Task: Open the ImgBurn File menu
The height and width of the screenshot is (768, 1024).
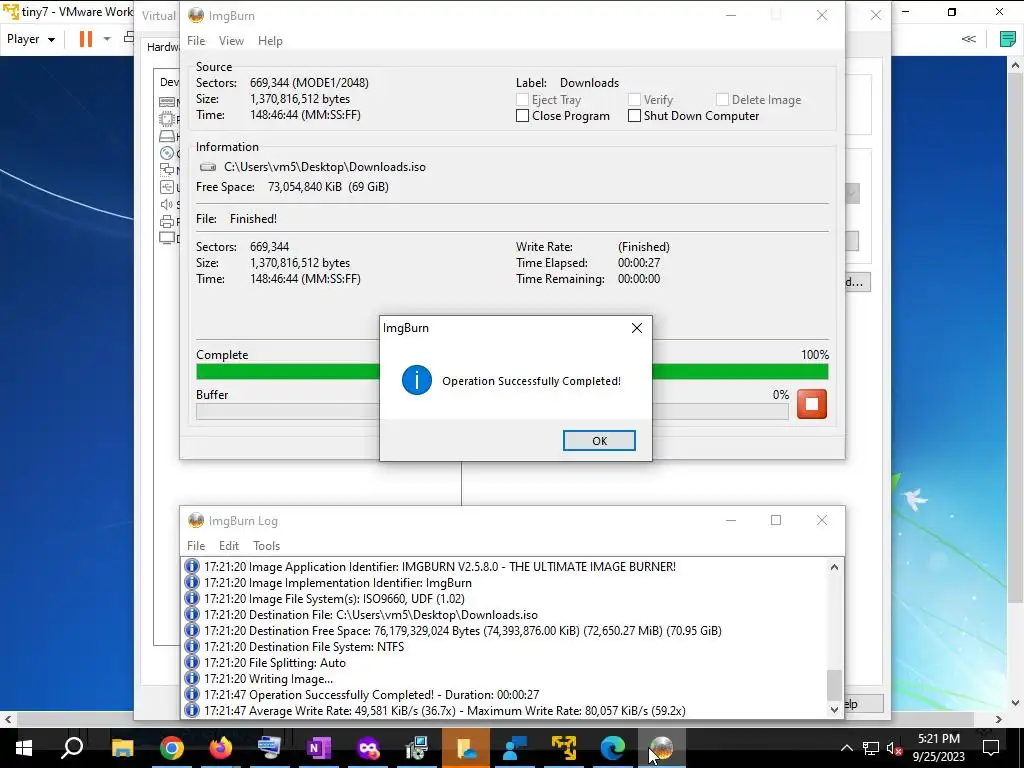Action: click(x=196, y=40)
